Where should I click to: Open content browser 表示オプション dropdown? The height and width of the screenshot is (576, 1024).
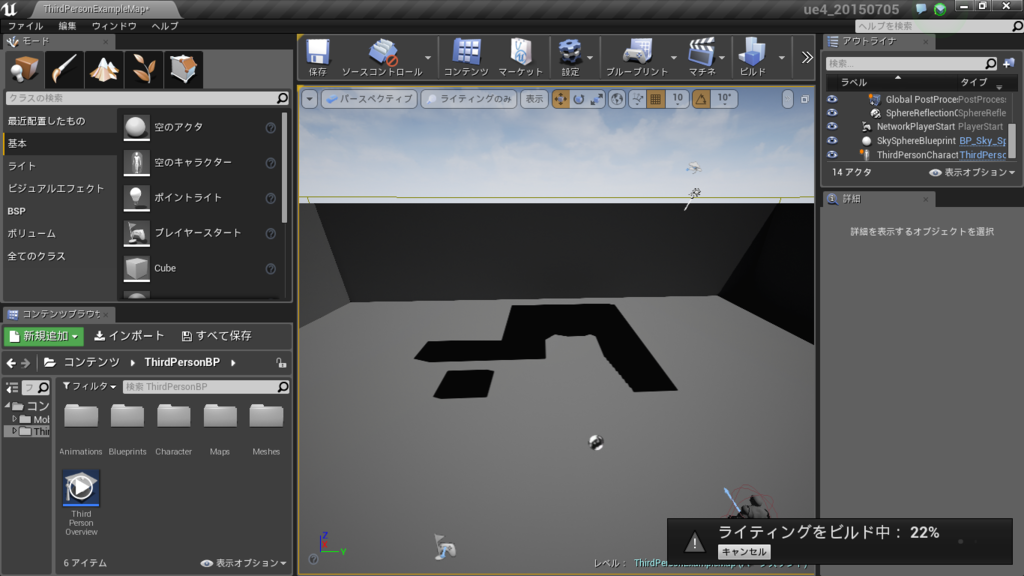[x=244, y=563]
